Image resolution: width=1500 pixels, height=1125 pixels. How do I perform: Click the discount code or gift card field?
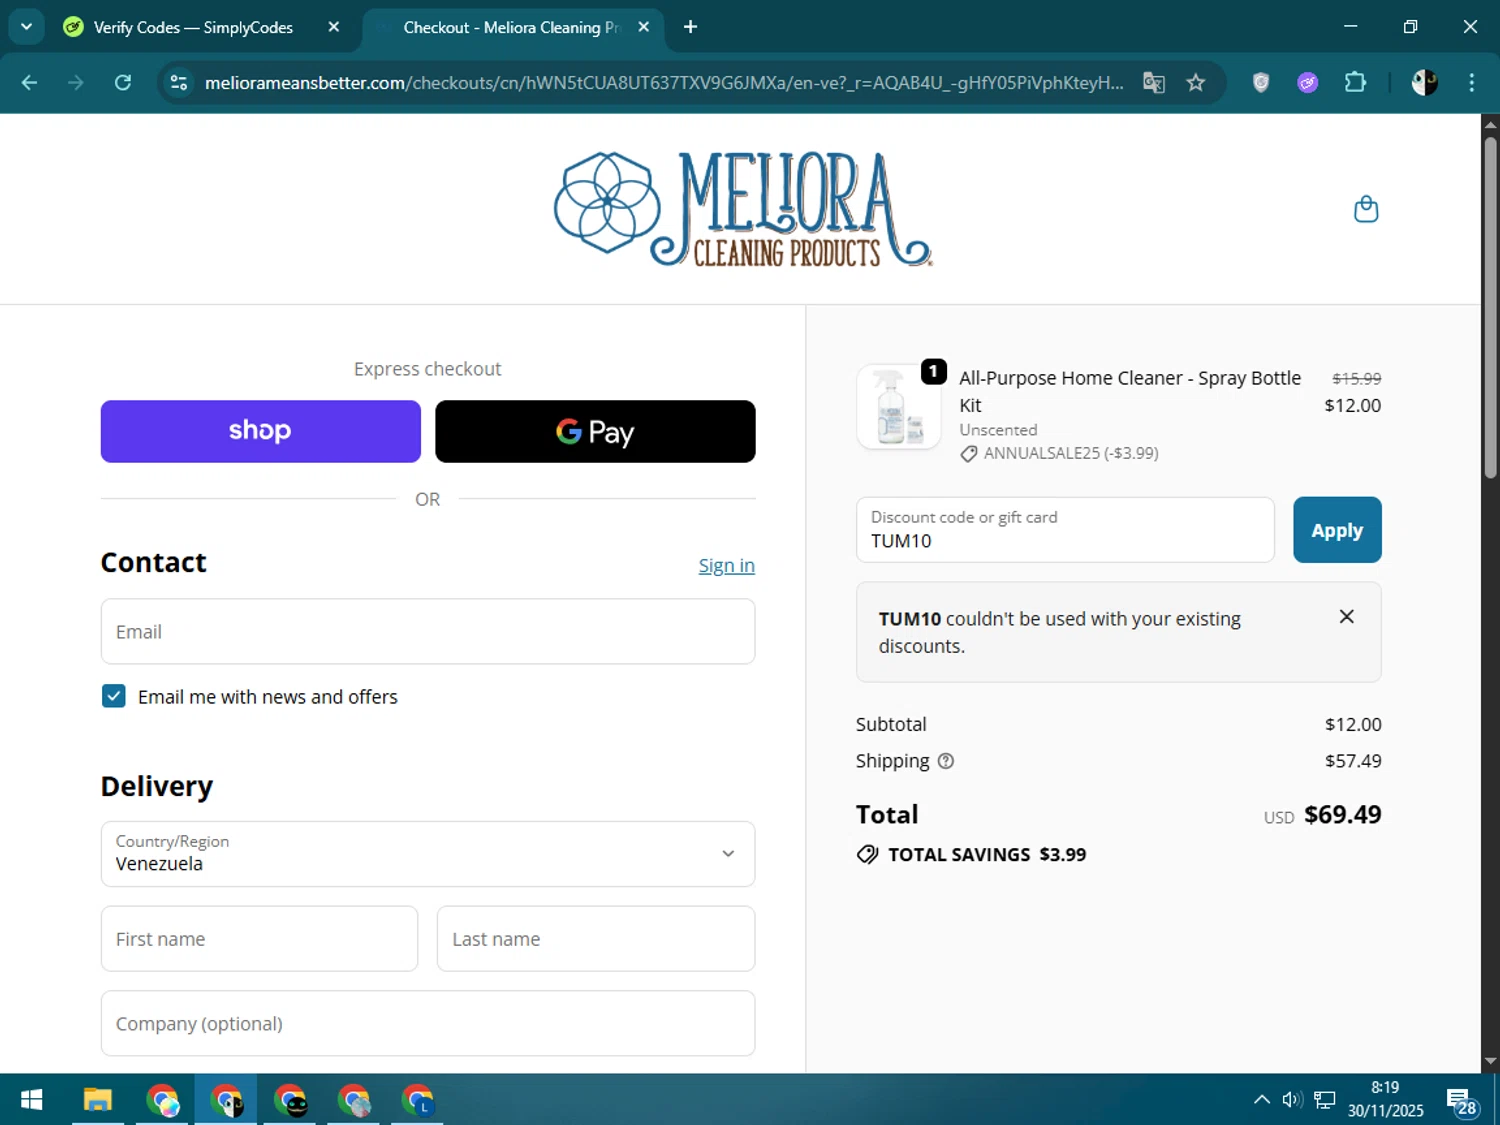tap(1065, 530)
